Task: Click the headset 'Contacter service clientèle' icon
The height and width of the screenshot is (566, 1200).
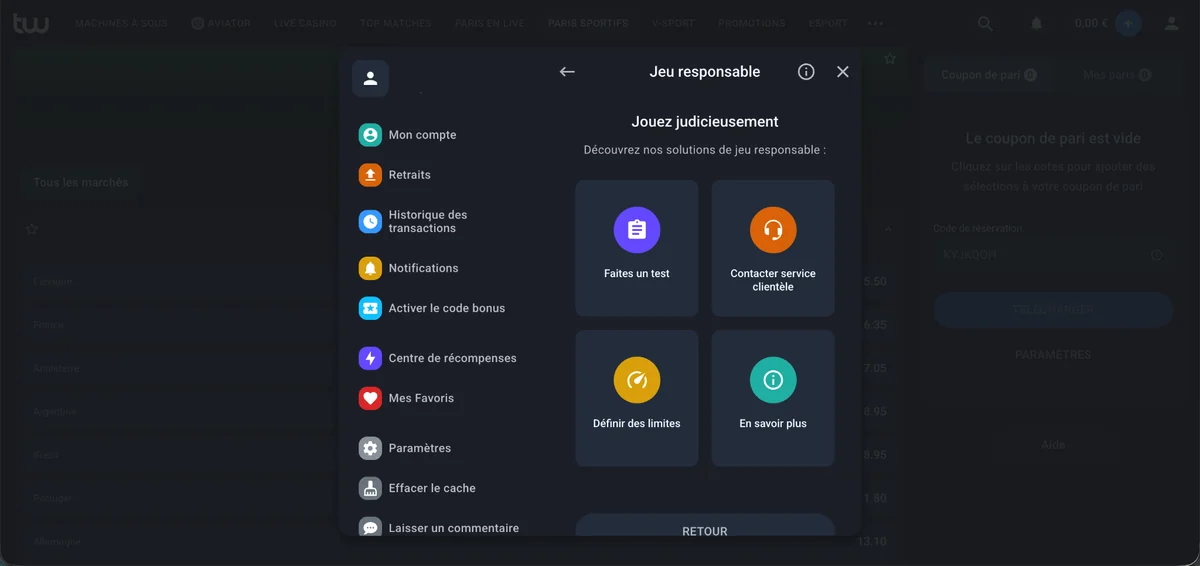Action: tap(773, 231)
